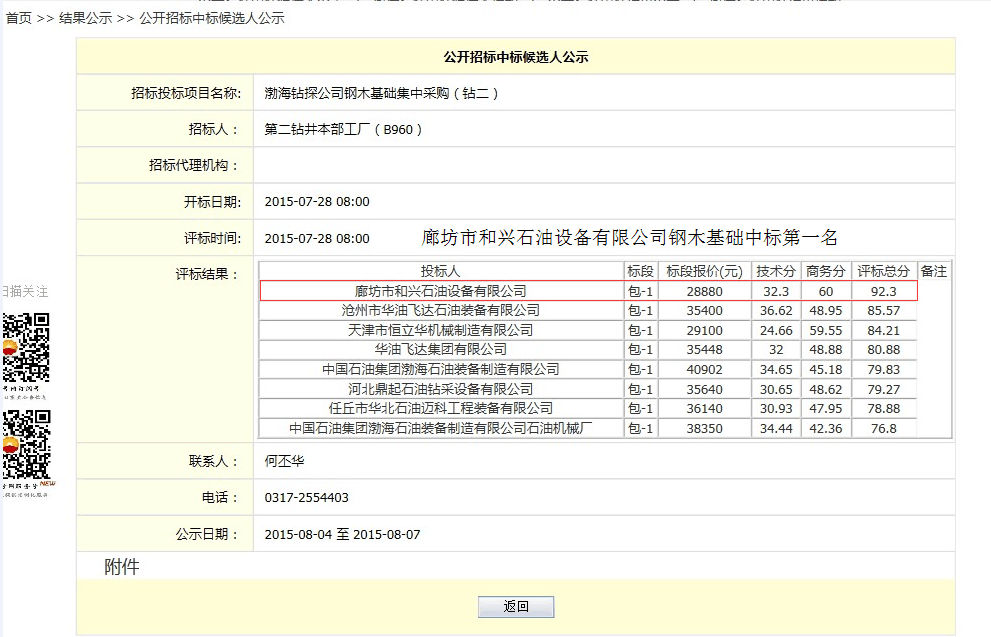Viewport: 991px width, 637px height.
Task: Click technical score 36.62
Action: point(776,310)
